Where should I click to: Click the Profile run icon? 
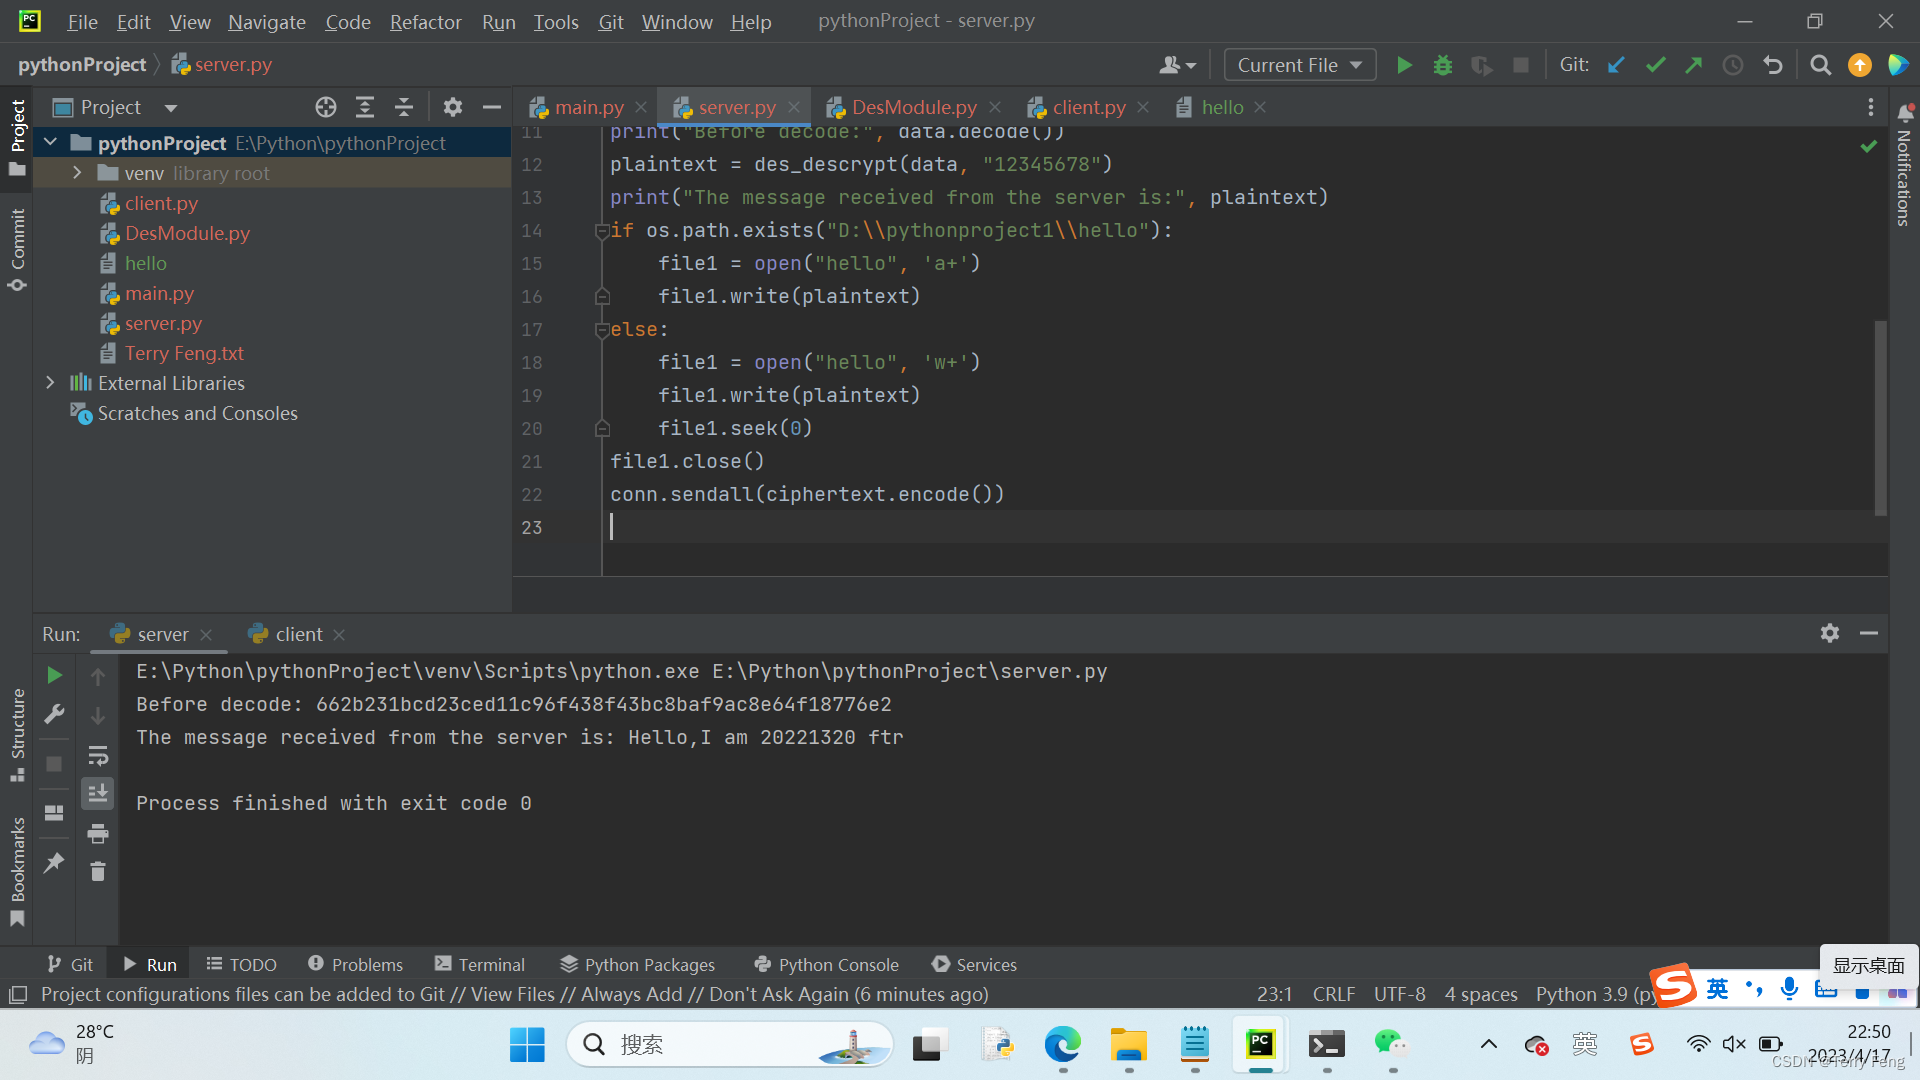[x=1482, y=63]
